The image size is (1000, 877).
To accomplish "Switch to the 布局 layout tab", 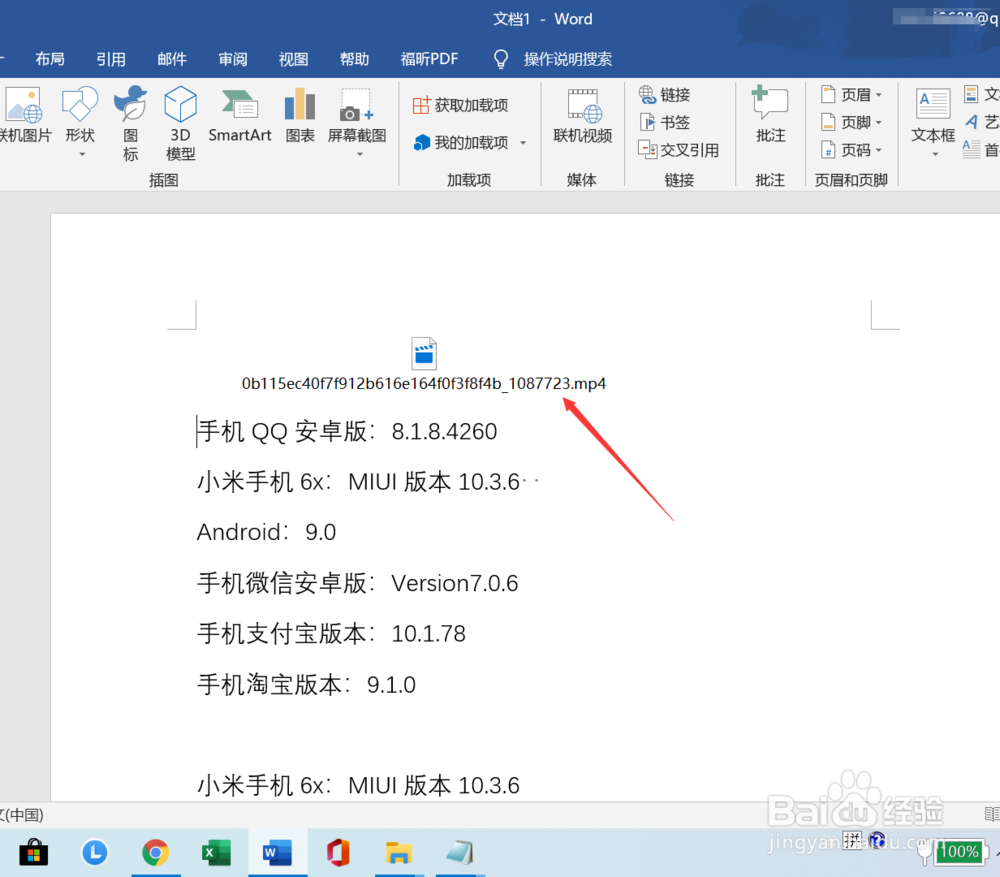I will [50, 59].
